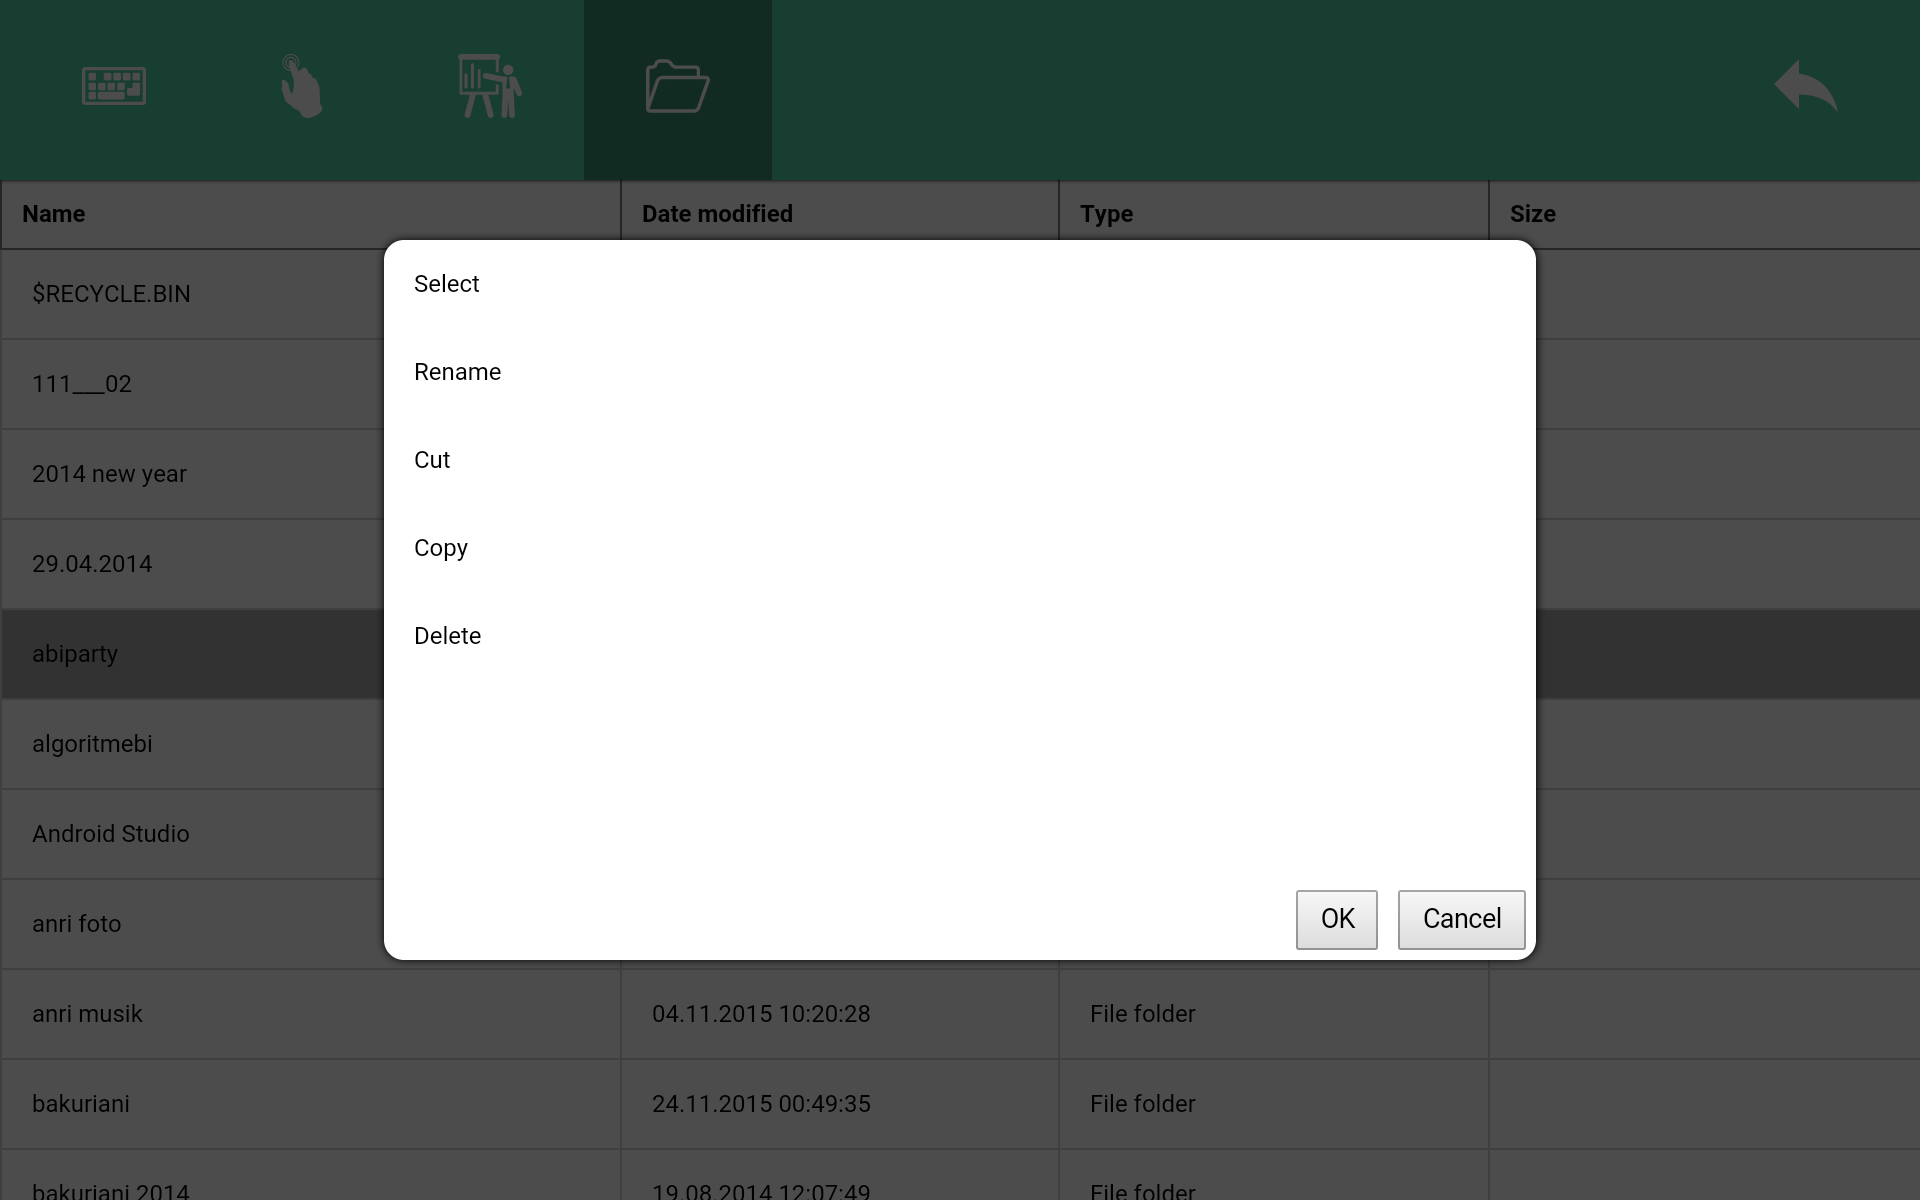Switch to touchpad mouse mode icon
The height and width of the screenshot is (1200, 1920).
click(x=300, y=87)
